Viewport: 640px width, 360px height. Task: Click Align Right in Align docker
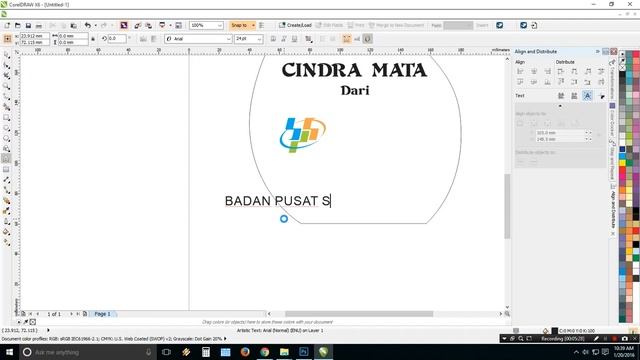(x=547, y=71)
